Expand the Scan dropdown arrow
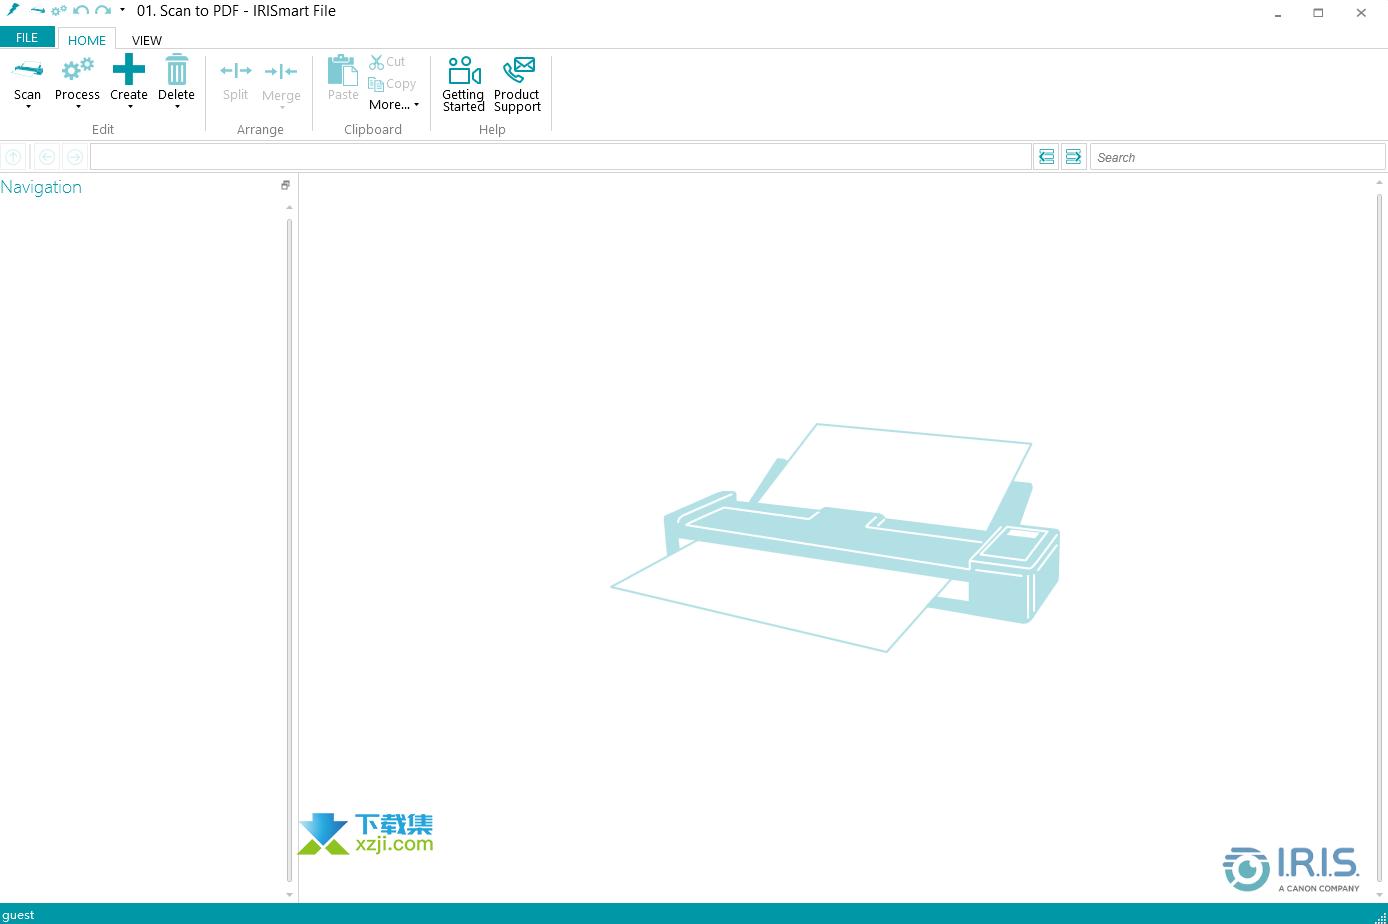The height and width of the screenshot is (924, 1388). pyautogui.click(x=28, y=107)
